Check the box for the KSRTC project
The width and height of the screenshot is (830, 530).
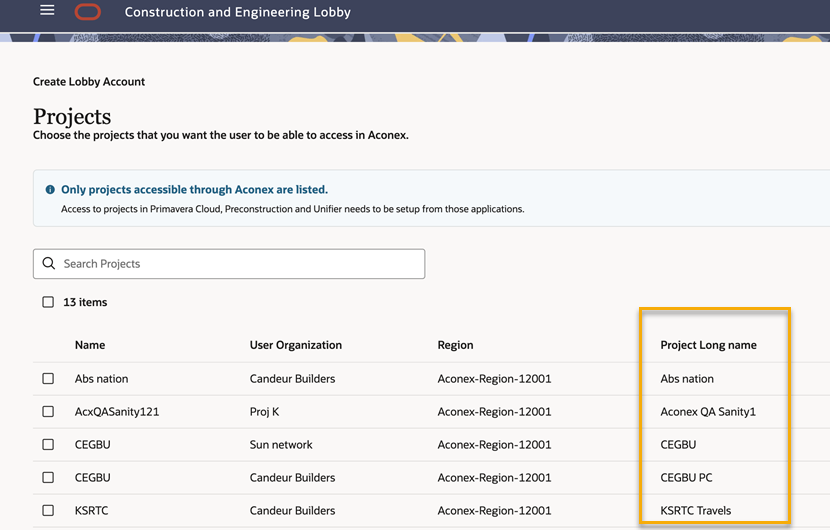click(x=48, y=510)
